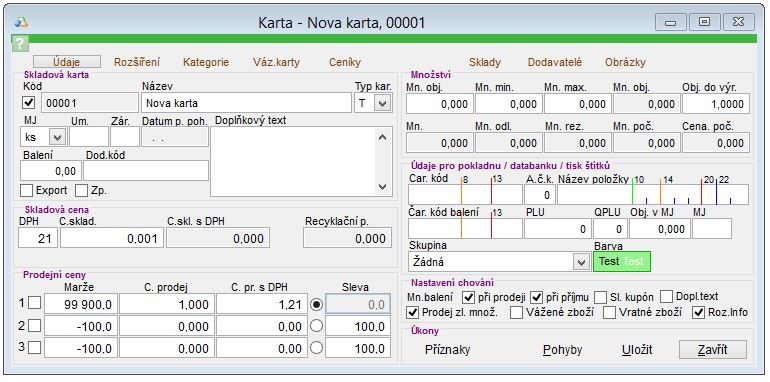Open the Ceníky tab
The height and width of the screenshot is (382, 770).
coord(345,62)
